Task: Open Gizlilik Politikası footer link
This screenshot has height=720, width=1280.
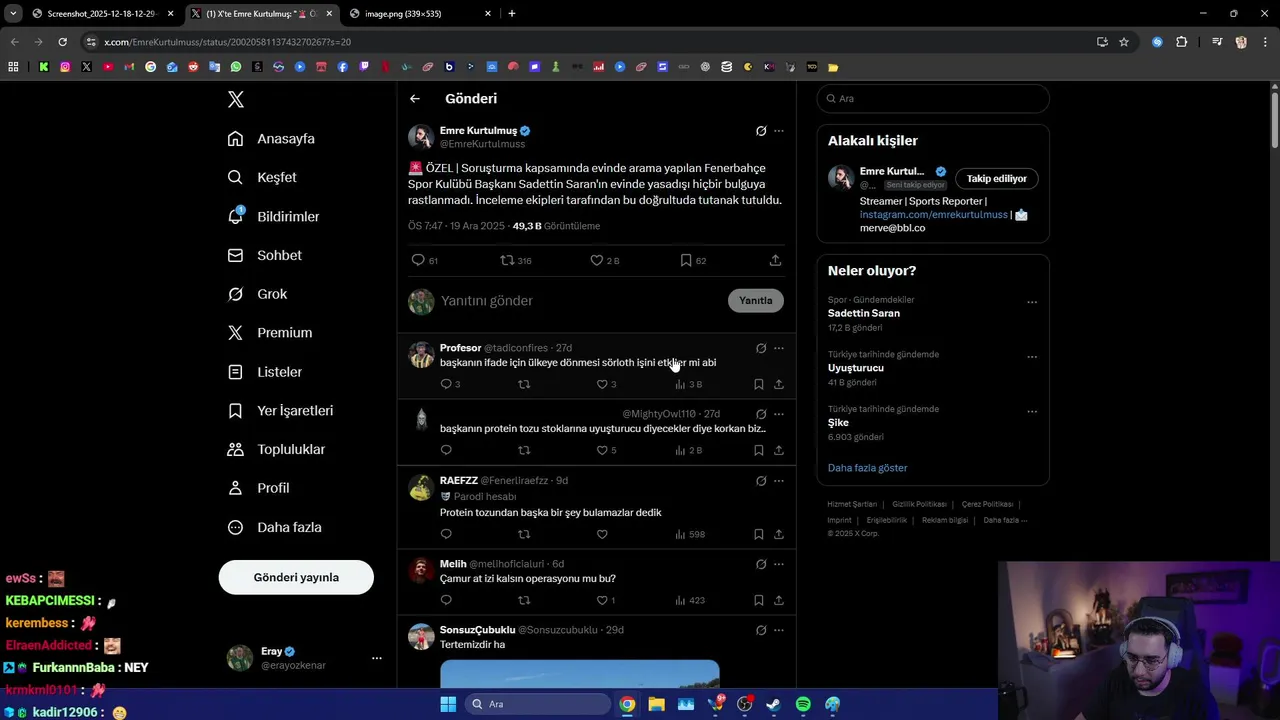Action: click(920, 504)
